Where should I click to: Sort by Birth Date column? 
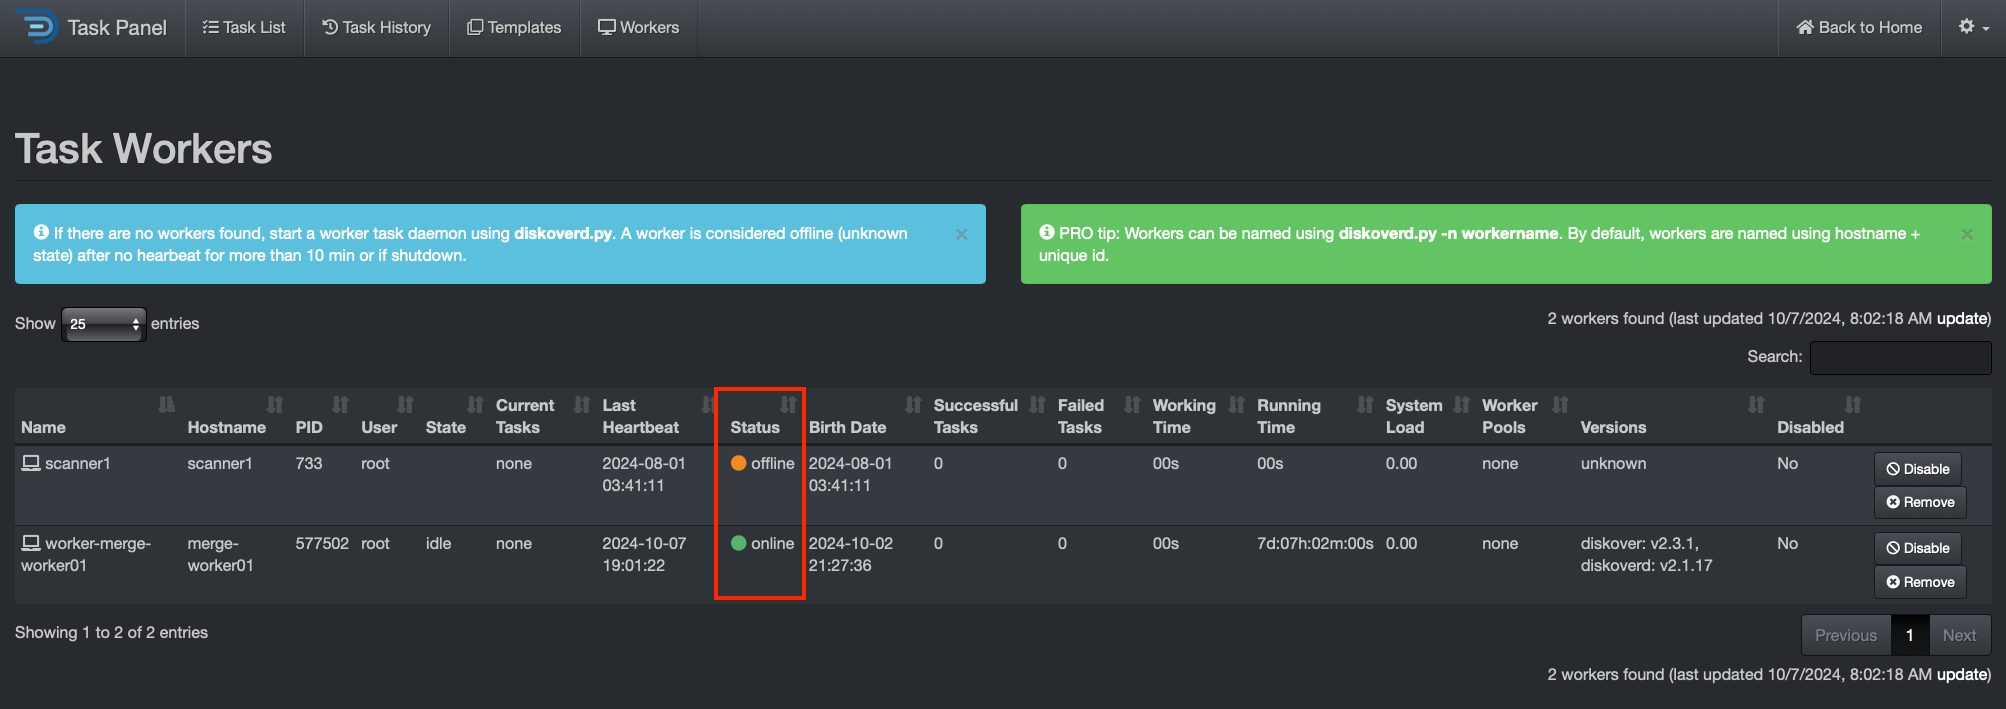click(865, 416)
